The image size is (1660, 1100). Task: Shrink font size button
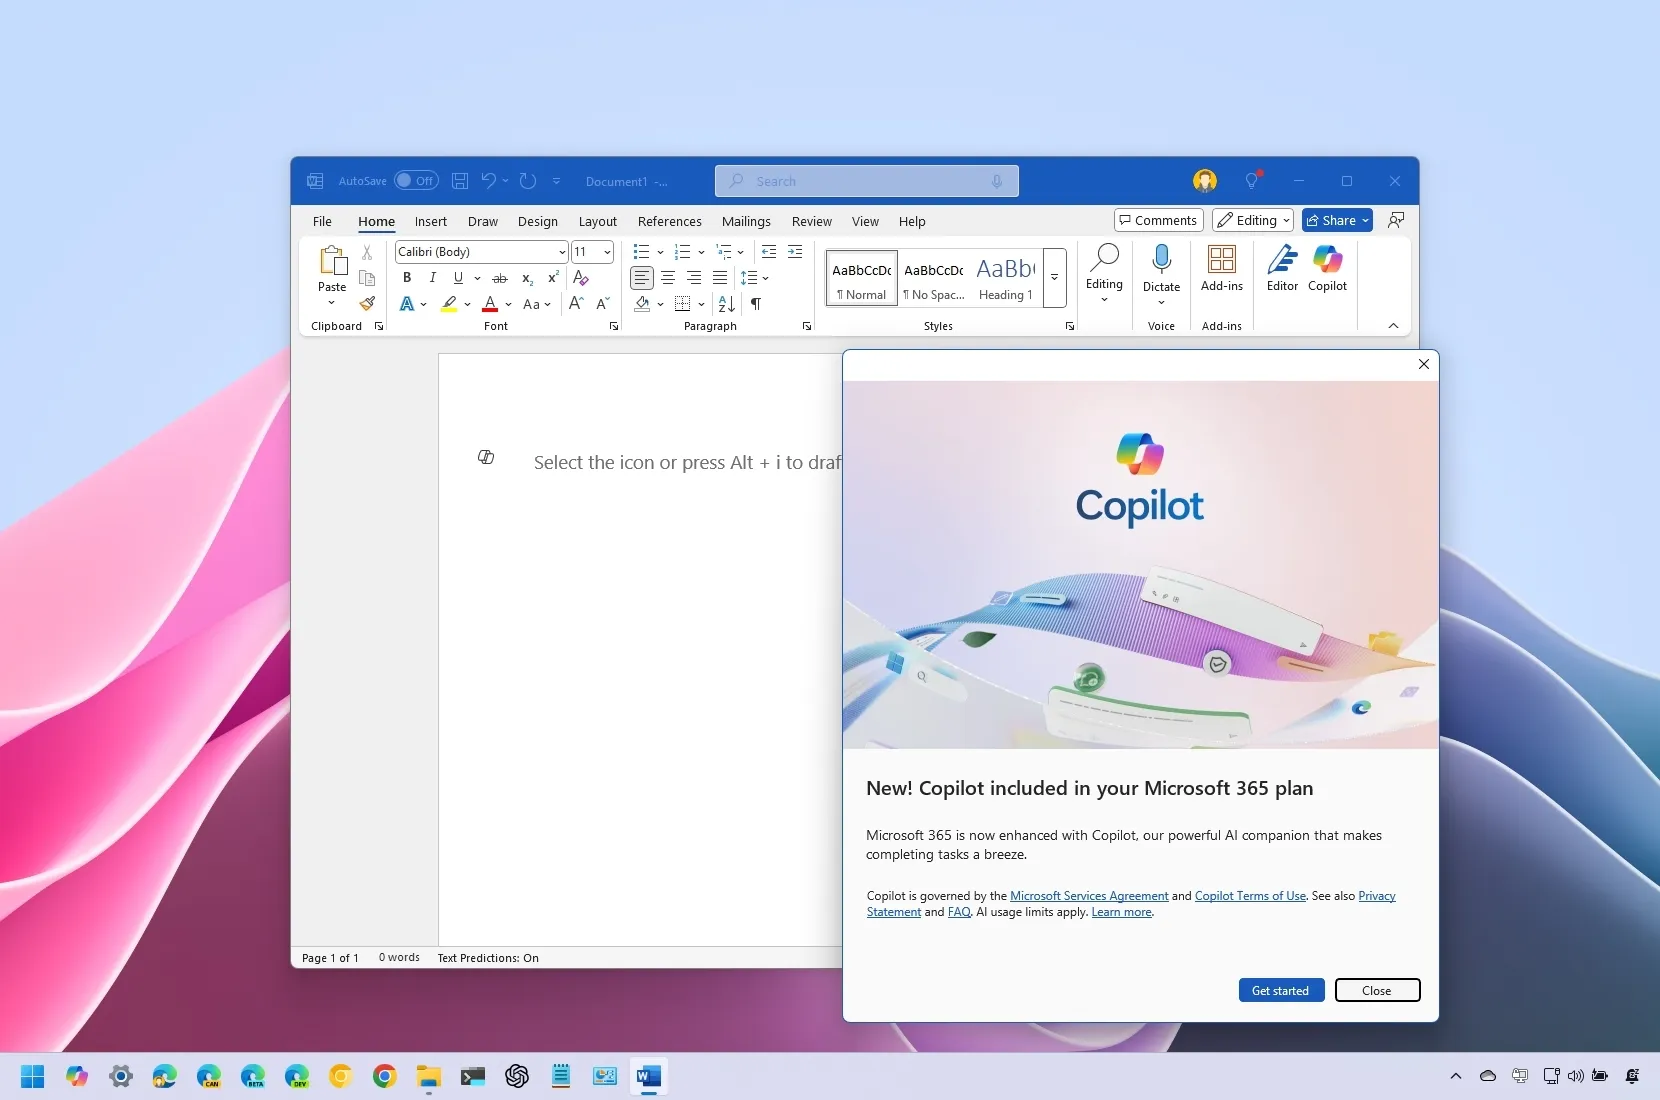point(602,304)
